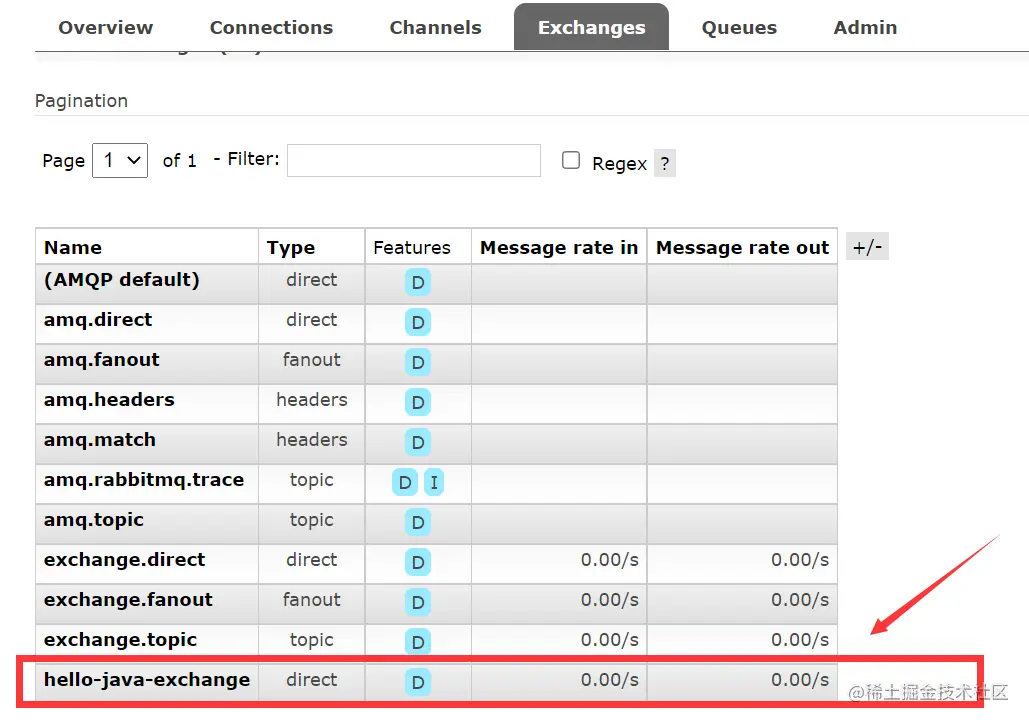The height and width of the screenshot is (723, 1029).
Task: Collapse the Pagination section heading
Action: point(81,101)
